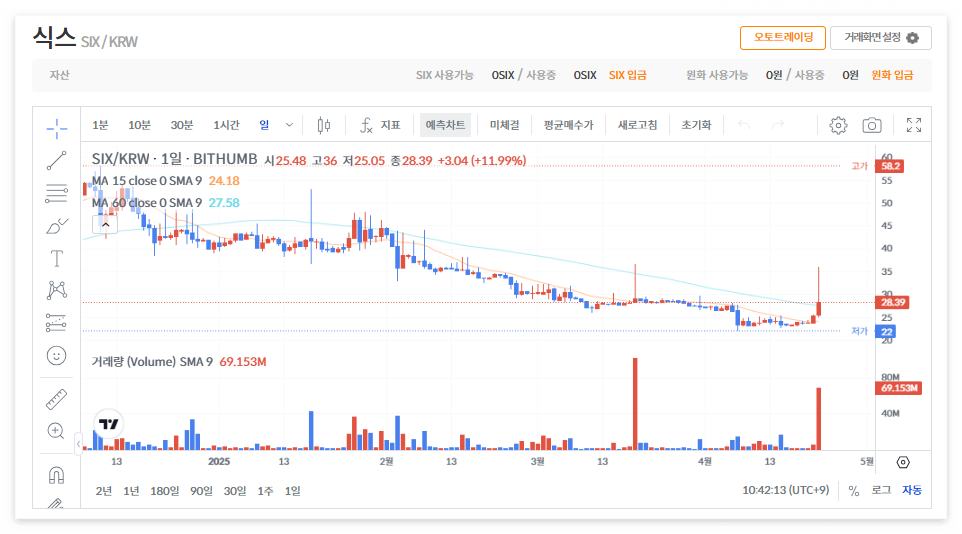
Task: Click the 69.153M volume label
Action: (x=899, y=389)
